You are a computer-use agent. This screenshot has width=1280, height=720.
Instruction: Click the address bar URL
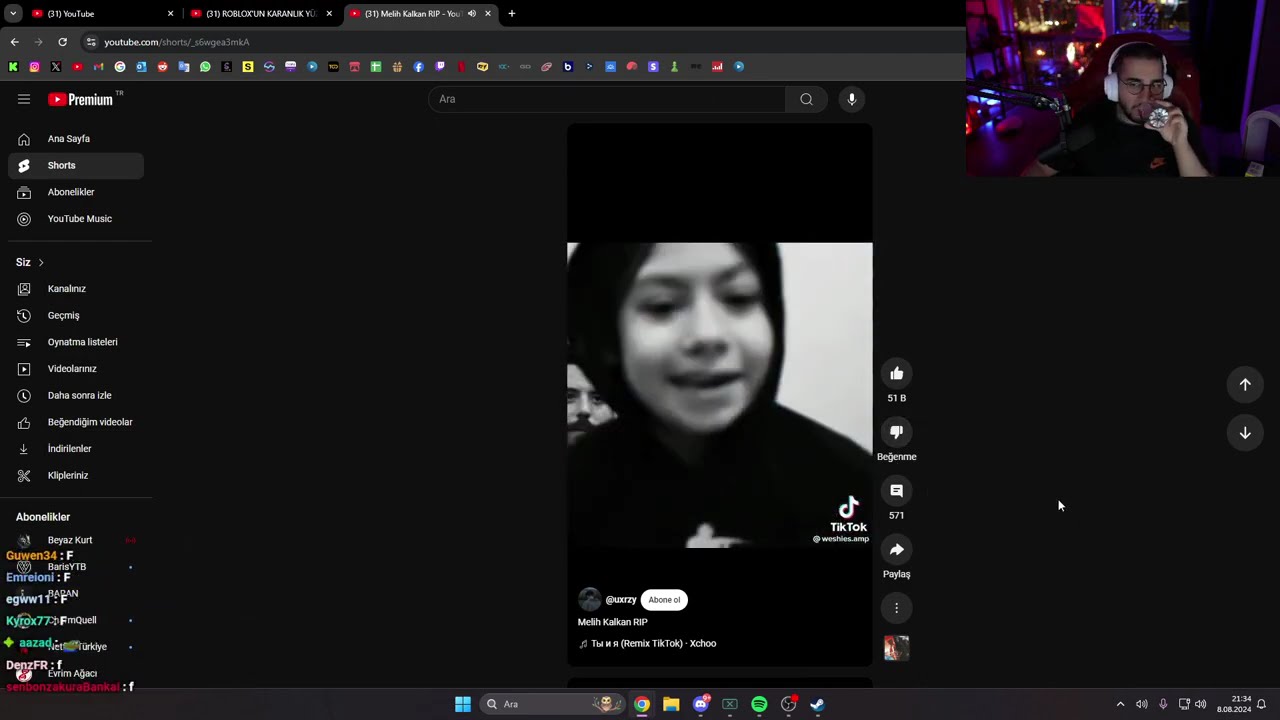click(x=177, y=42)
